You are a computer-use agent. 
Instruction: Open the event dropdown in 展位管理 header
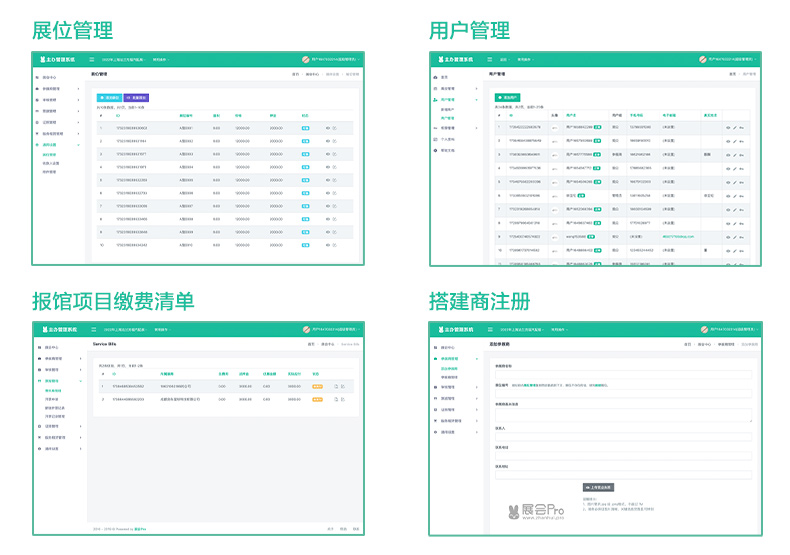(124, 59)
